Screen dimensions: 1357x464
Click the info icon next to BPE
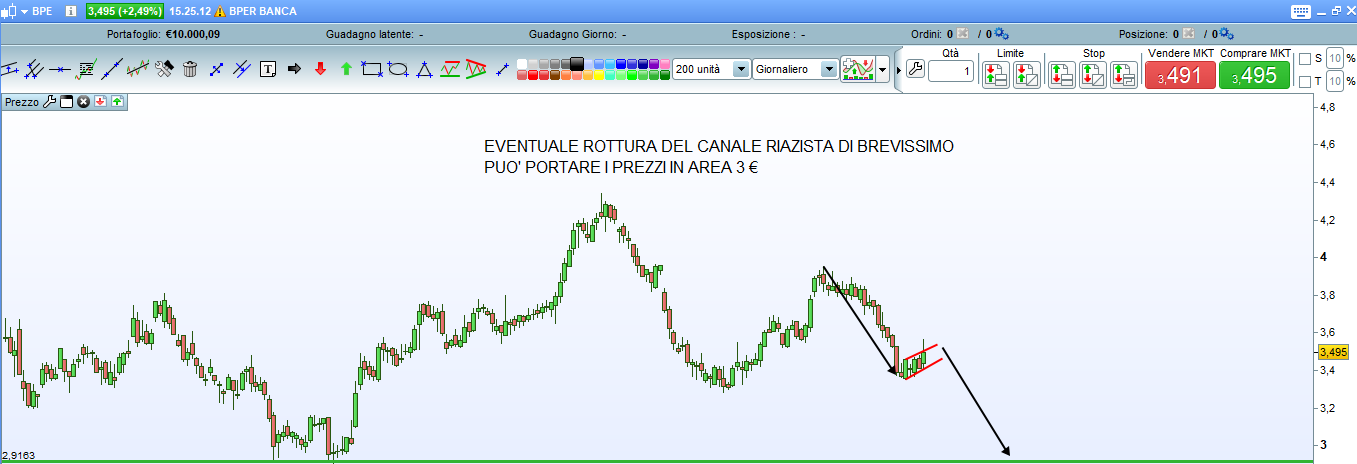point(71,11)
